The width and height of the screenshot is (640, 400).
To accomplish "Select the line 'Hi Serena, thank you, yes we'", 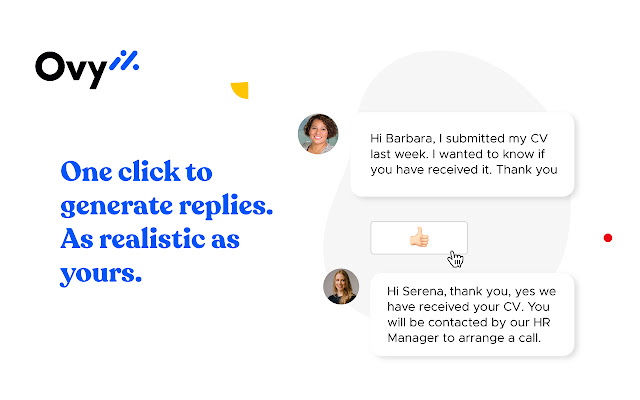I will coord(471,291).
